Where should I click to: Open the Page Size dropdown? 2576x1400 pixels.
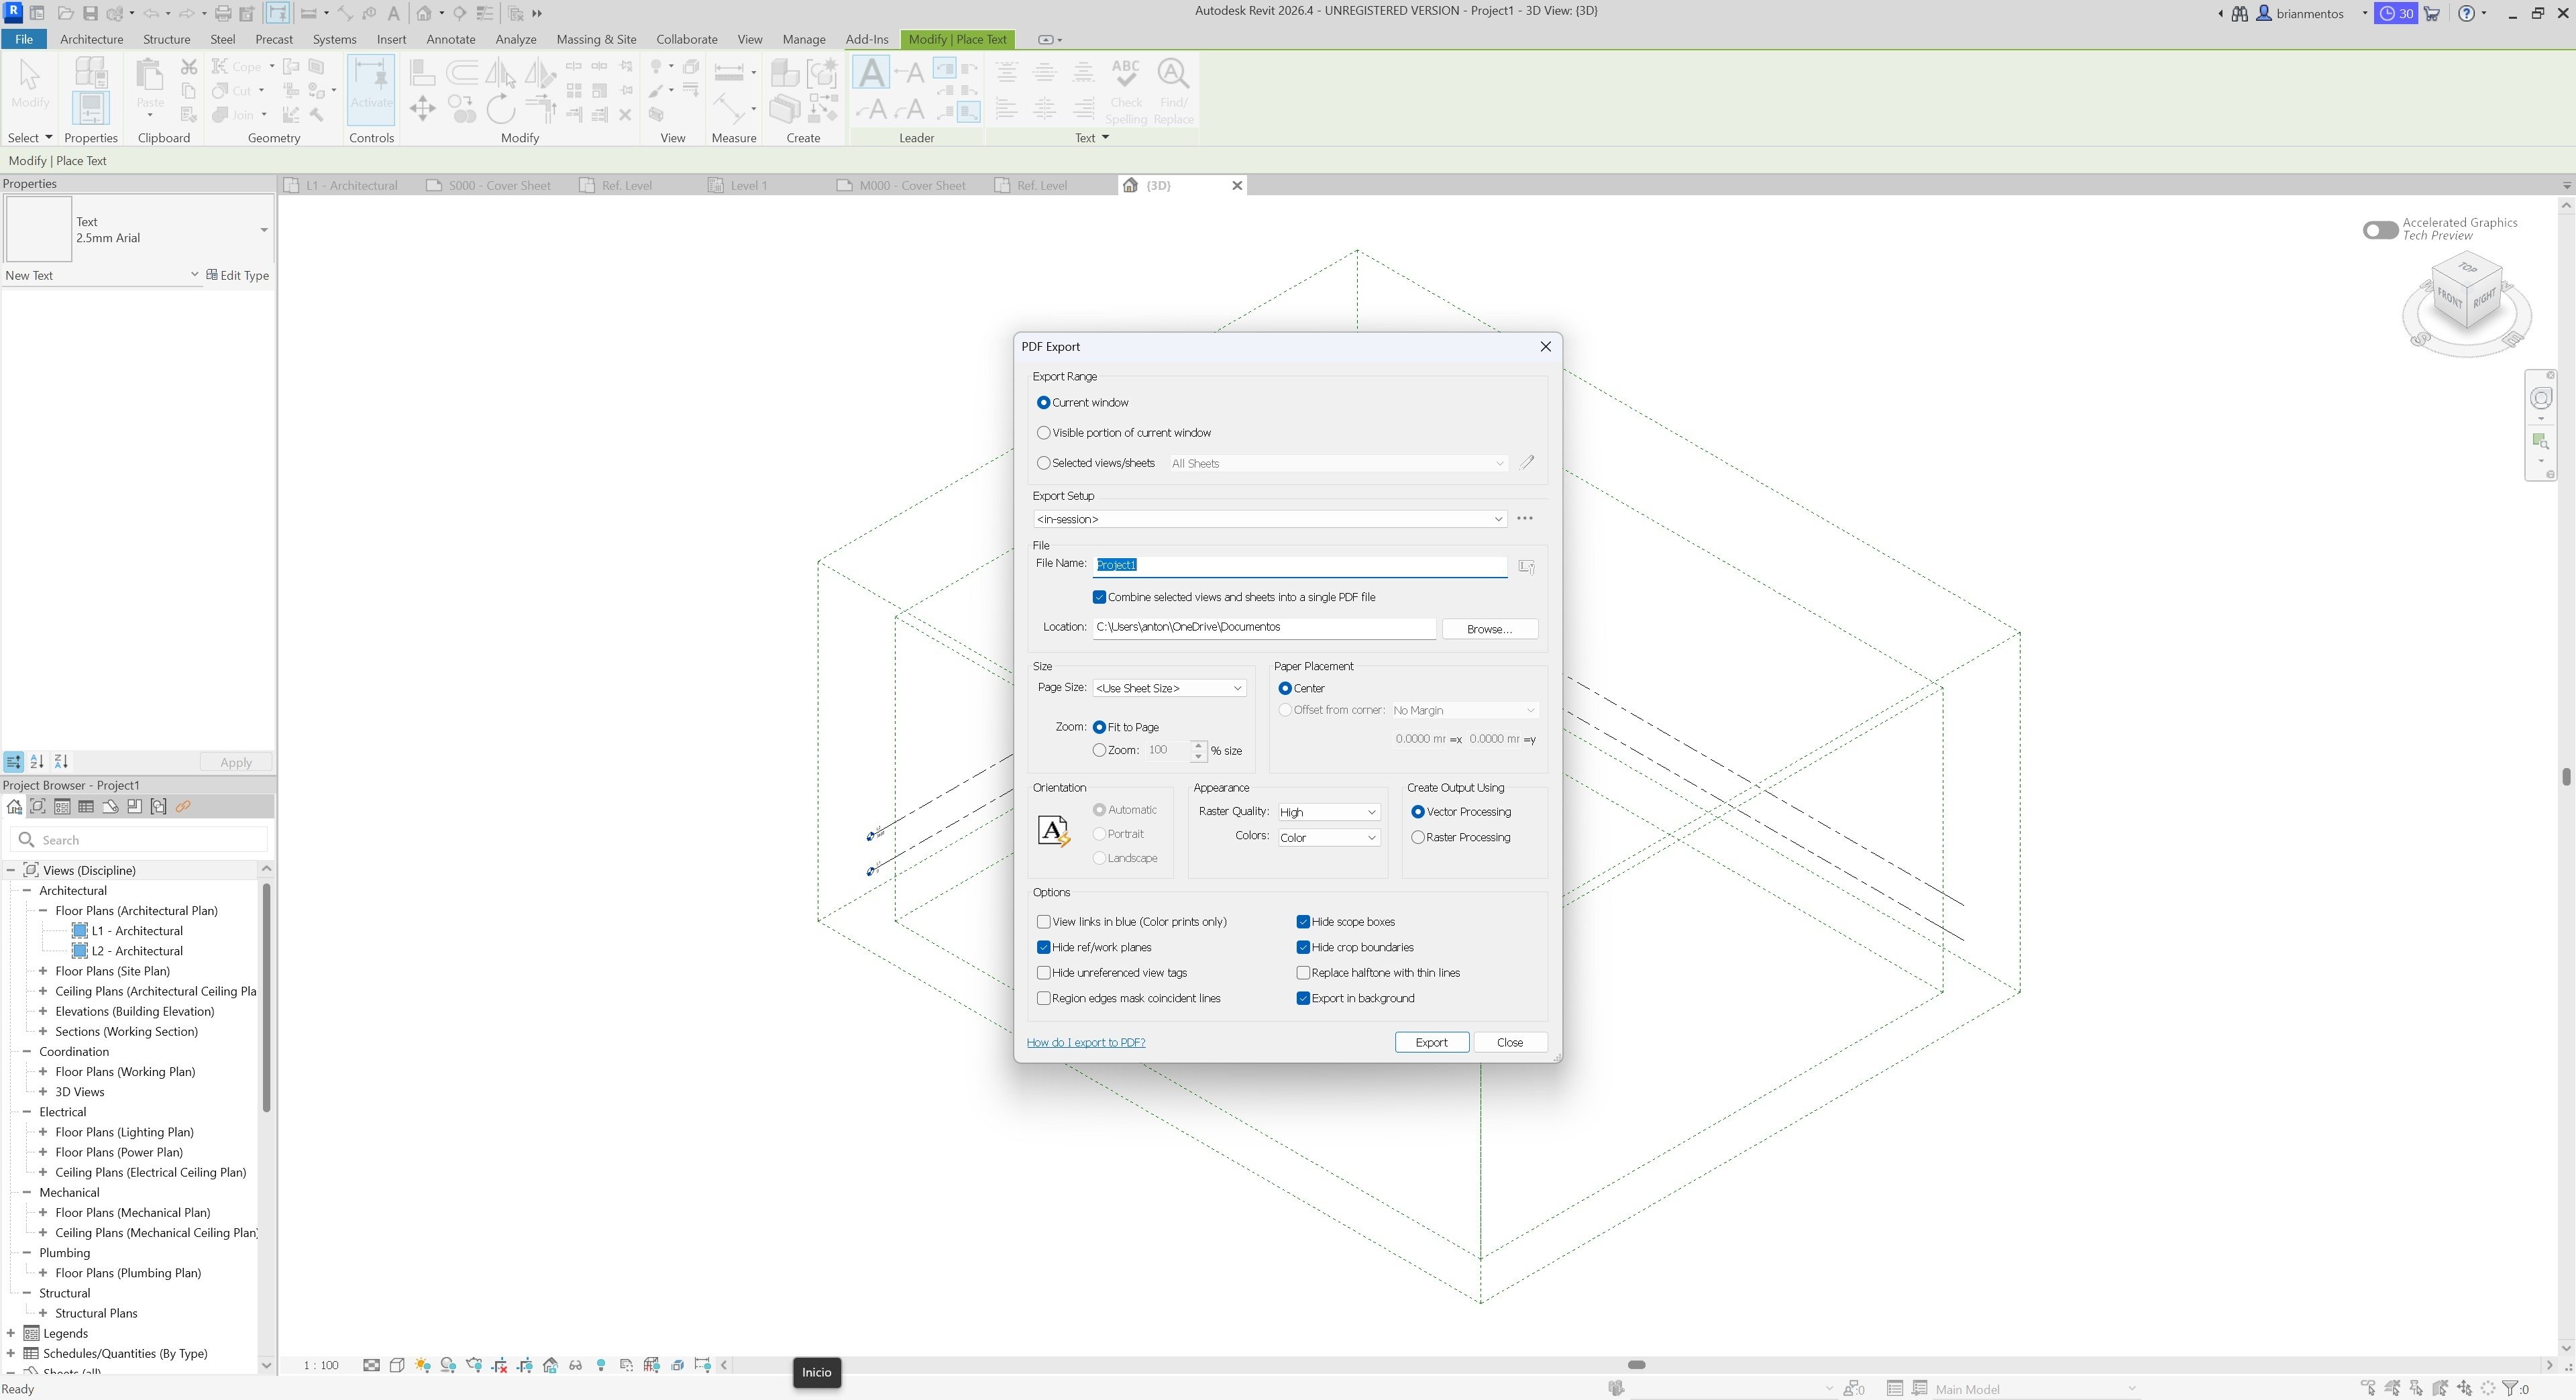point(1168,688)
